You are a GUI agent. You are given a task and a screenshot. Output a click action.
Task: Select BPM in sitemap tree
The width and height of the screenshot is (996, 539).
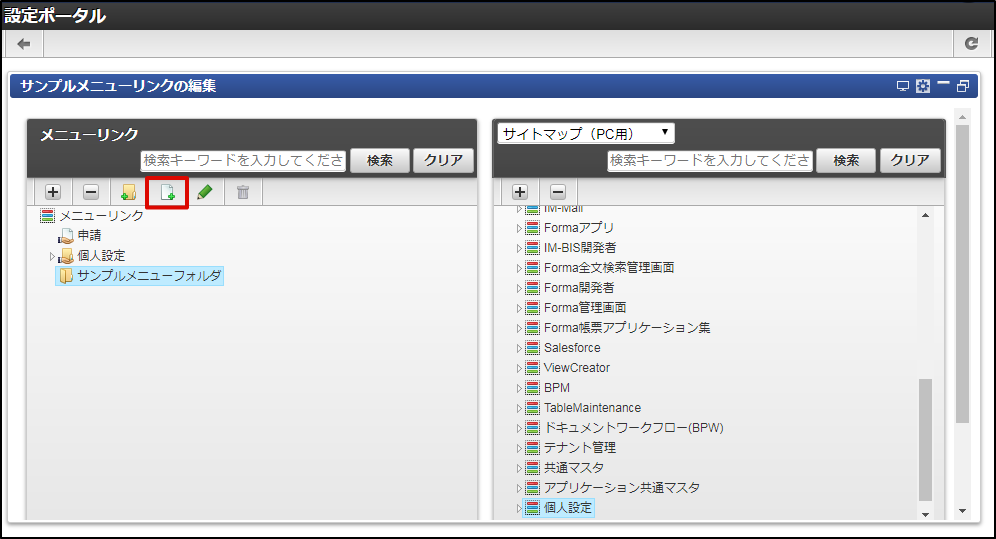(x=557, y=388)
